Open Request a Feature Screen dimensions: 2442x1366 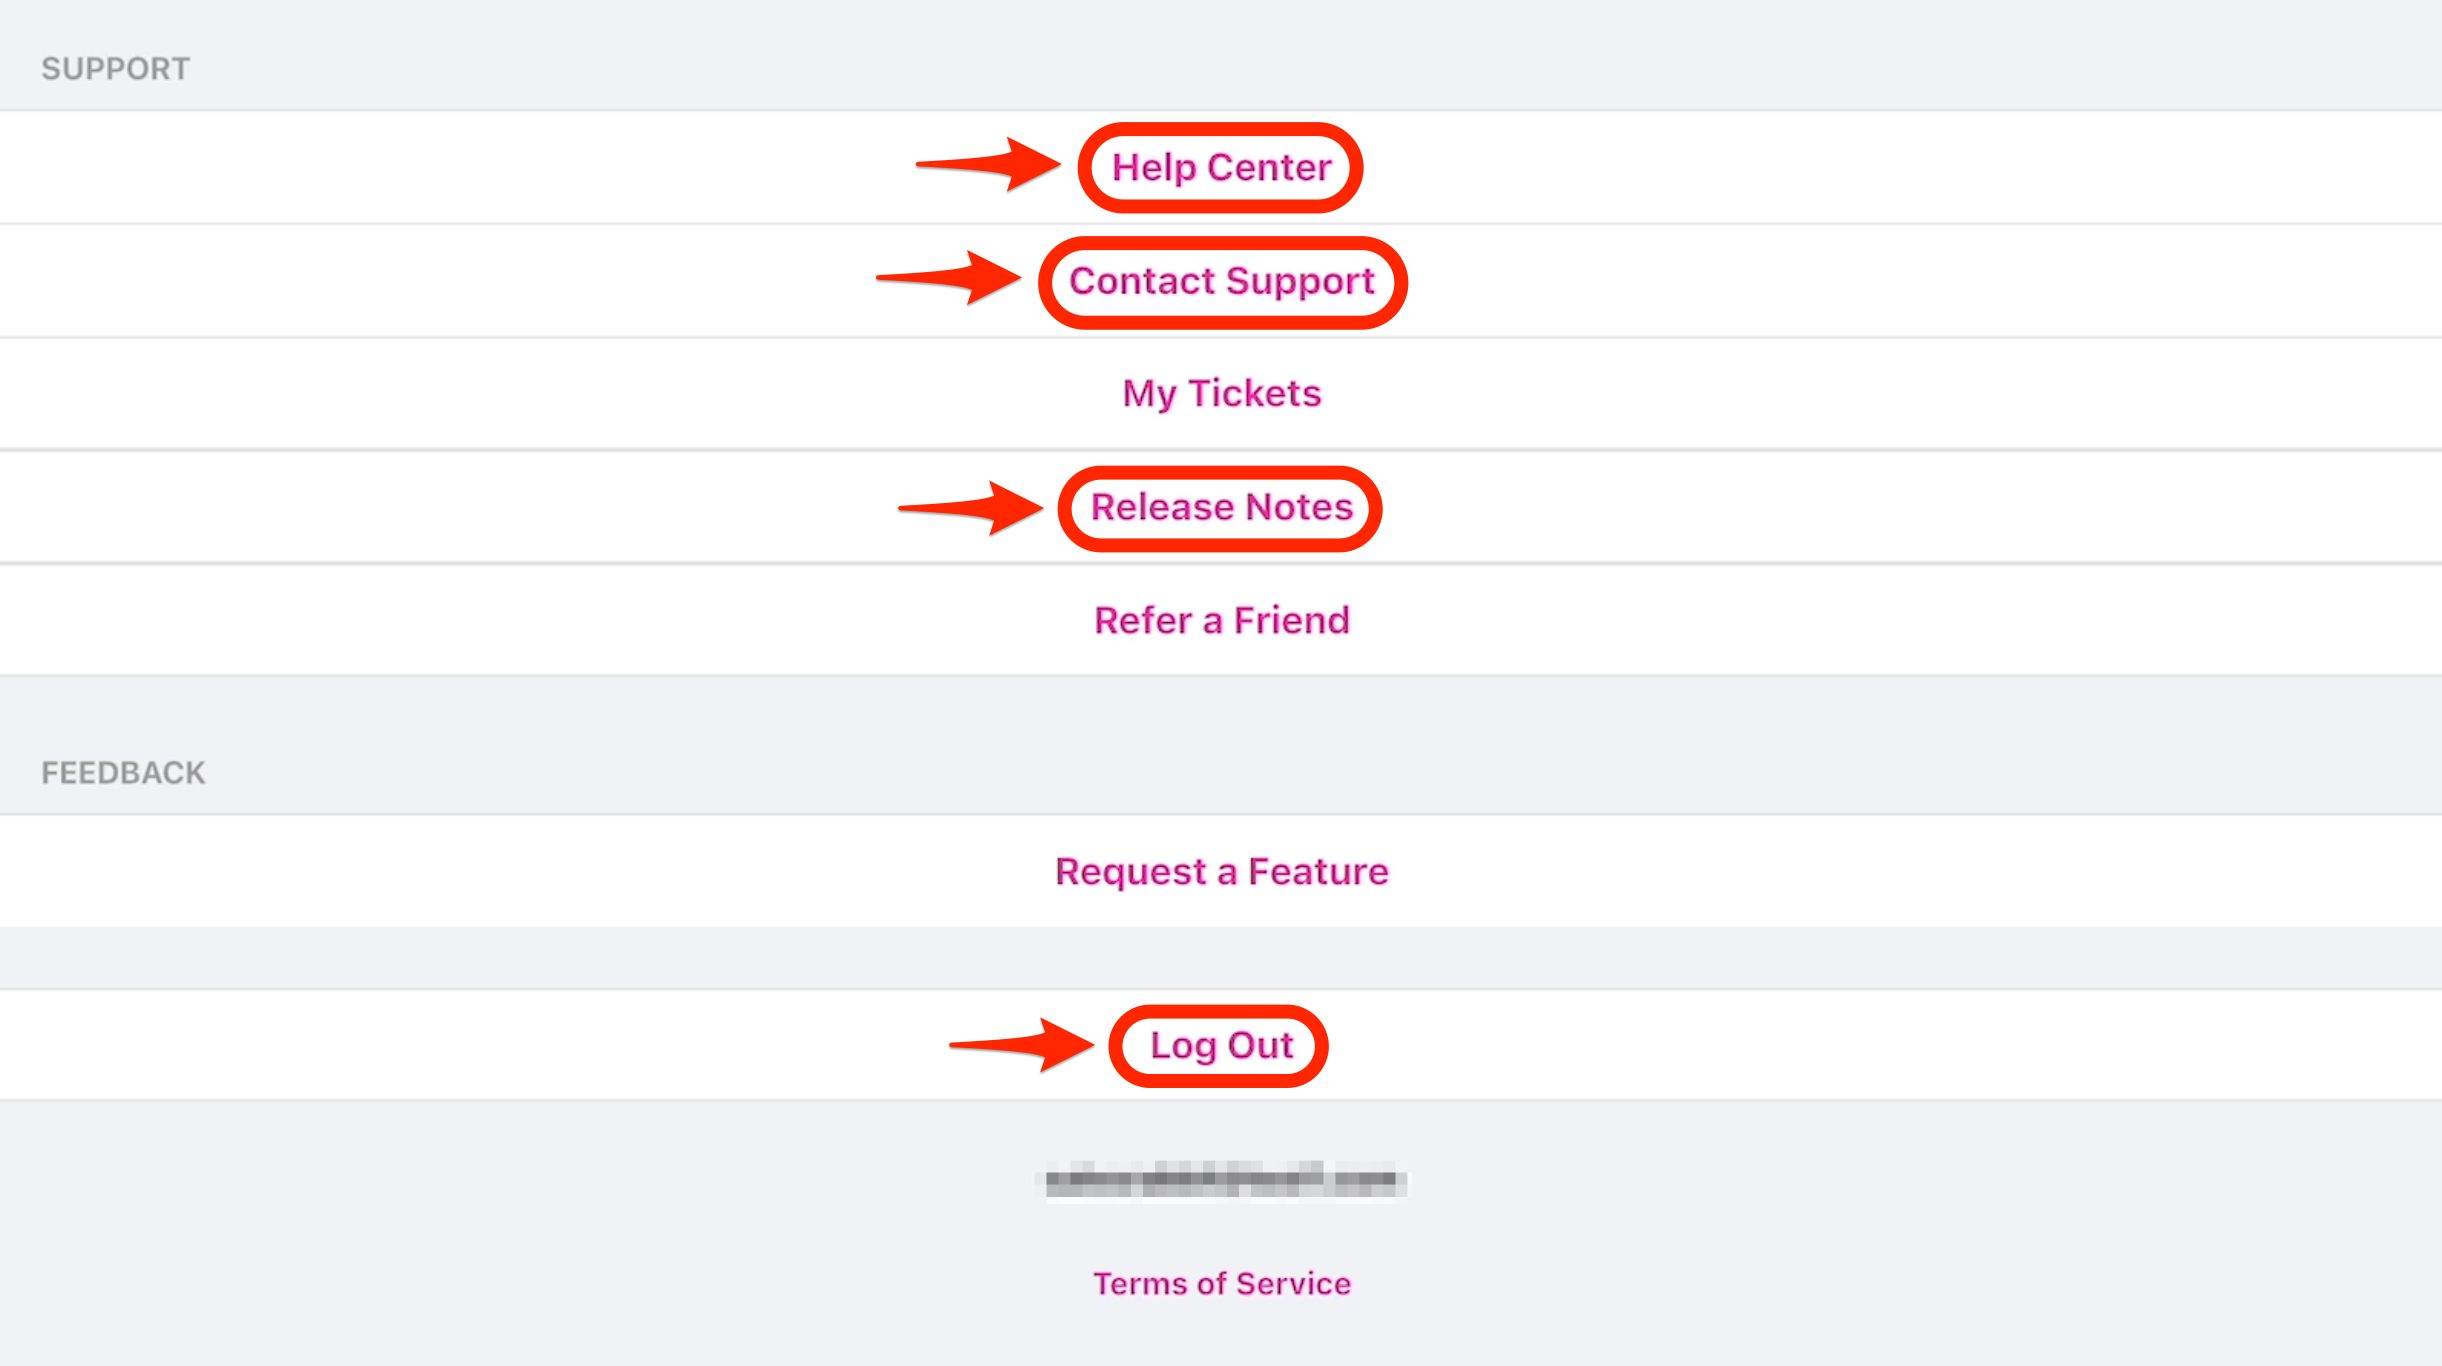pyautogui.click(x=1221, y=872)
